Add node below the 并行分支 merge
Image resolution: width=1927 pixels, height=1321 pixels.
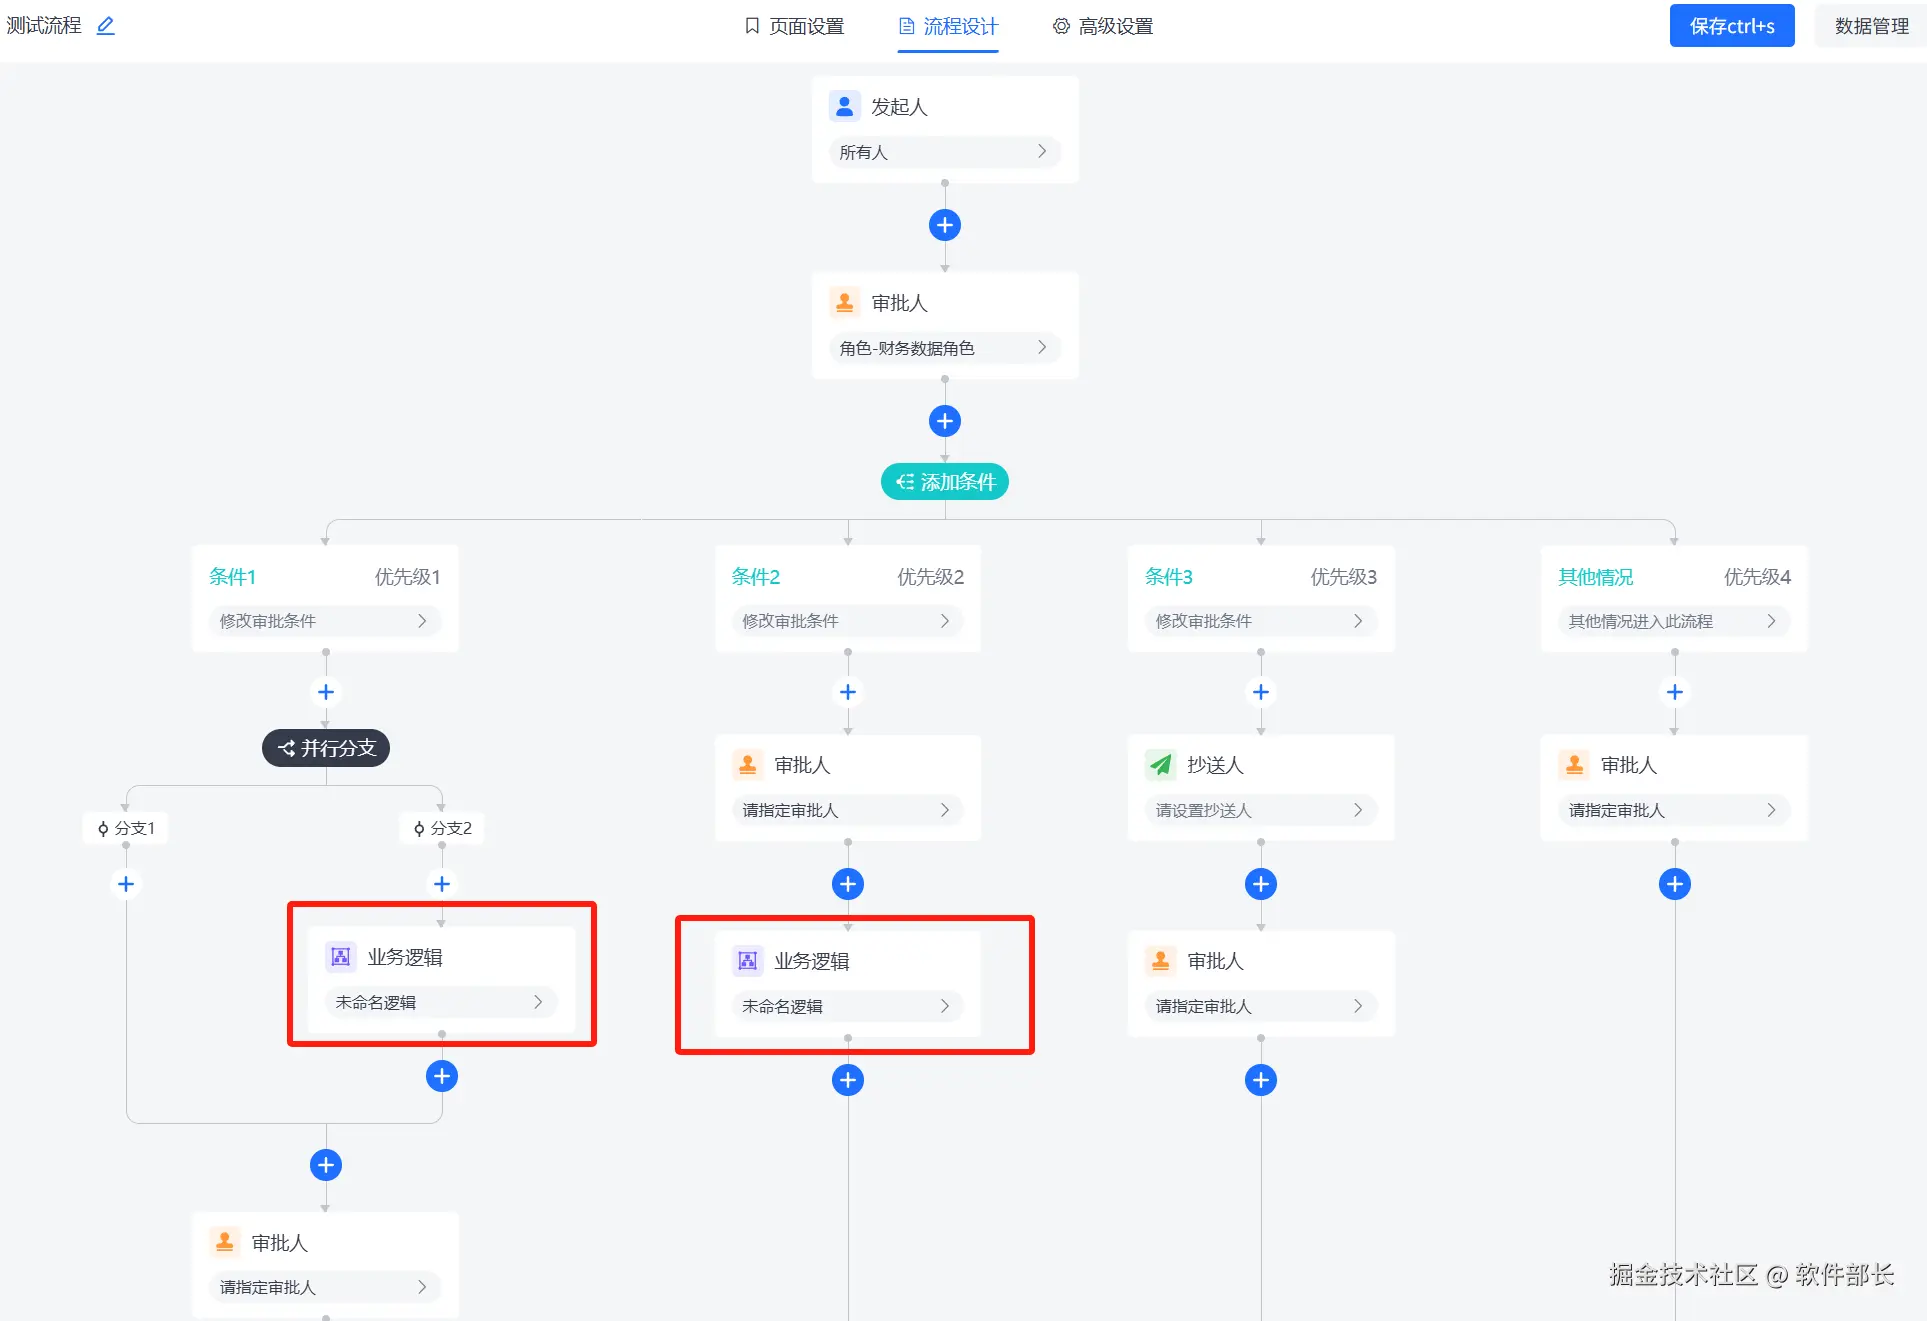click(326, 1165)
